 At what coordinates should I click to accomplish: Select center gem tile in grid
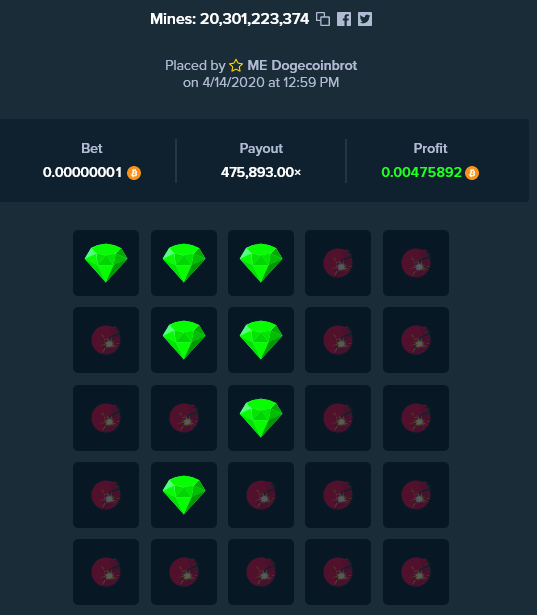261,418
